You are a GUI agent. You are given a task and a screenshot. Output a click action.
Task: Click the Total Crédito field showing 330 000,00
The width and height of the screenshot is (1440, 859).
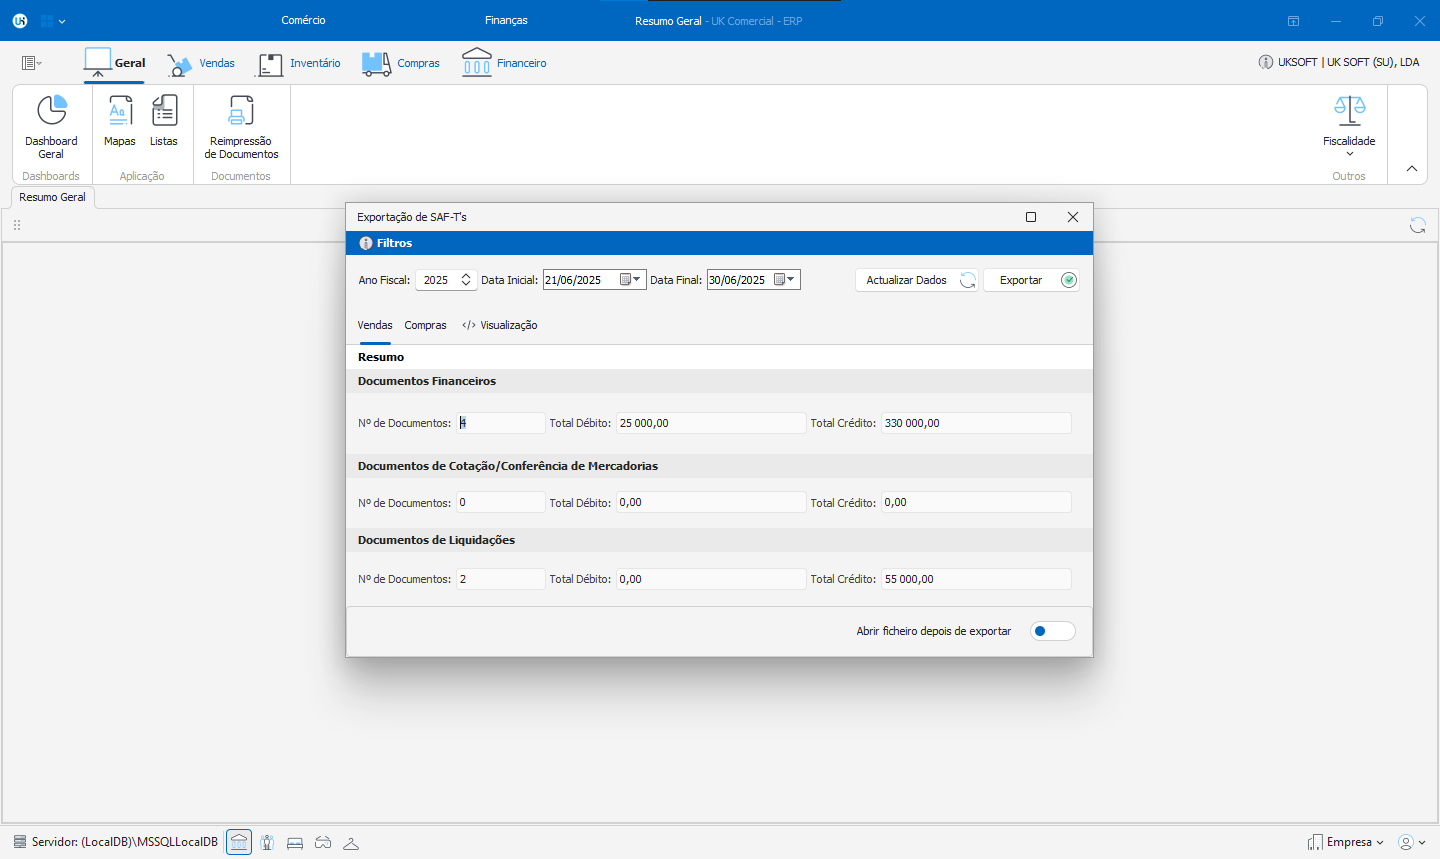(975, 423)
